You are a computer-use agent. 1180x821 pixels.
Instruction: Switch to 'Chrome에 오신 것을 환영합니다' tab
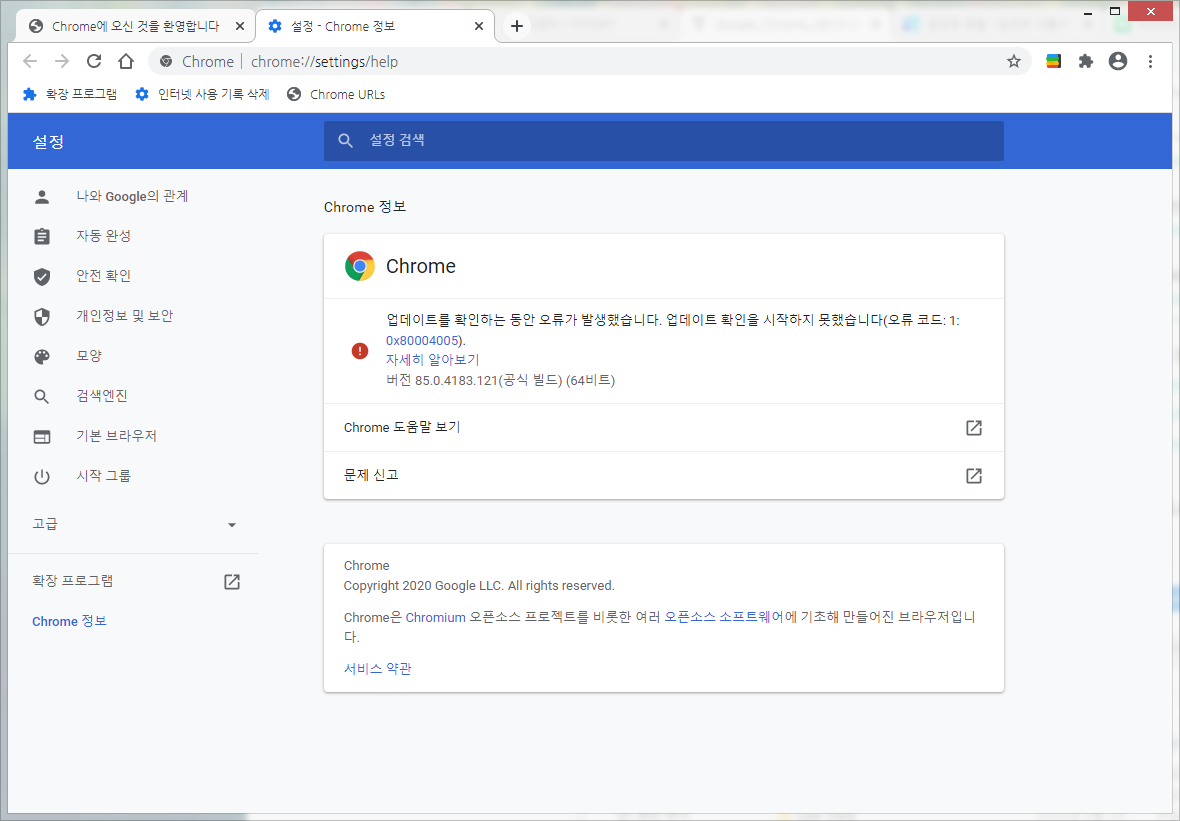[135, 26]
